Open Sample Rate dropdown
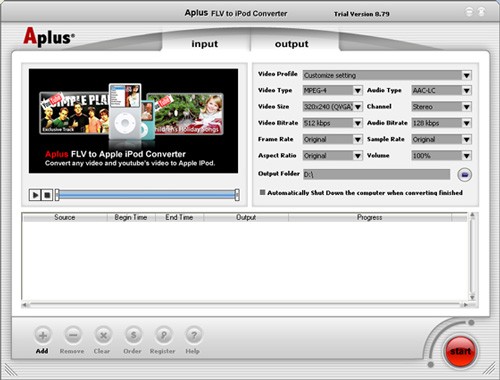This screenshot has width=500, height=380. click(x=441, y=139)
